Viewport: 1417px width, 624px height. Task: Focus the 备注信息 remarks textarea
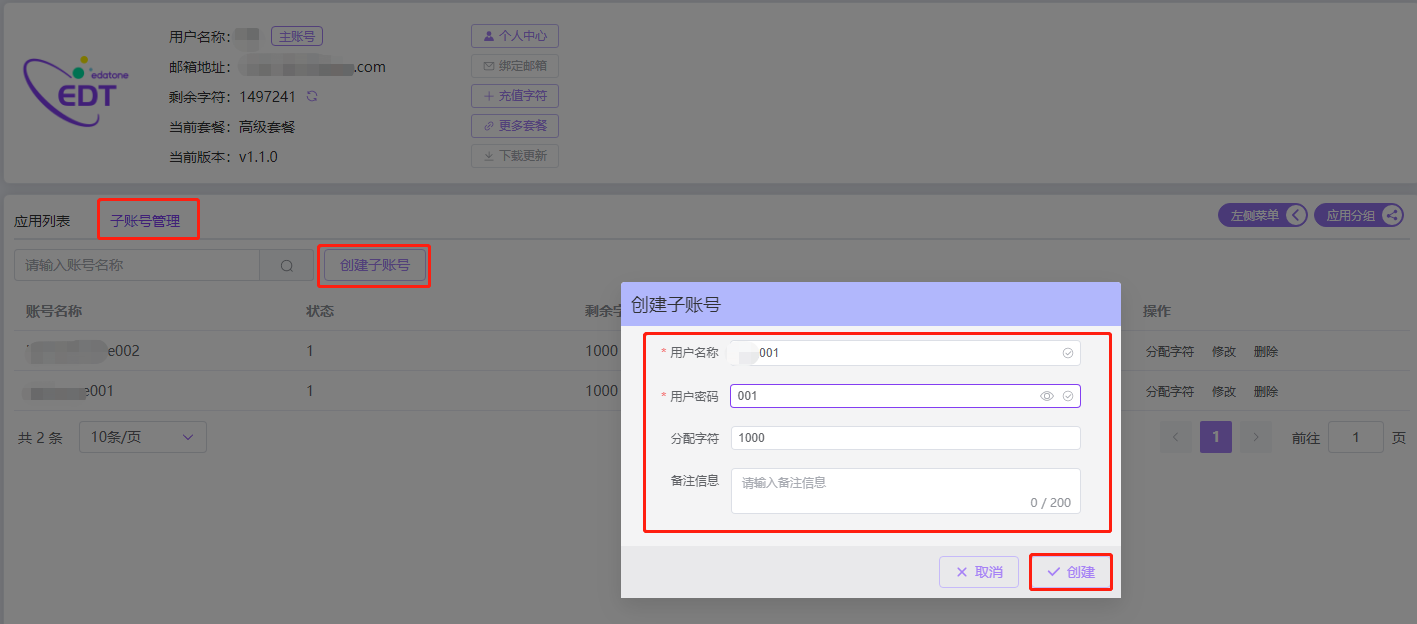(905, 490)
